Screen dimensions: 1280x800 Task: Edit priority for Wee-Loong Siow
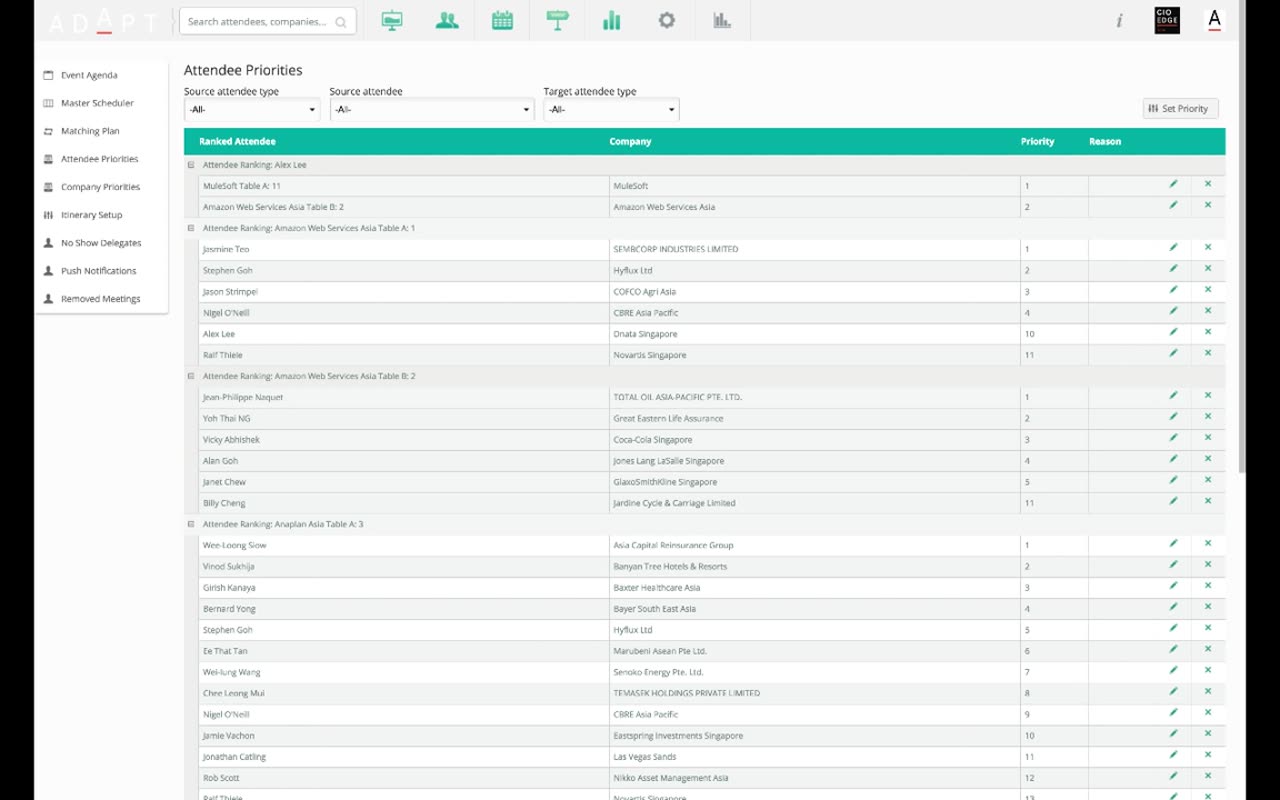pyautogui.click(x=1173, y=543)
